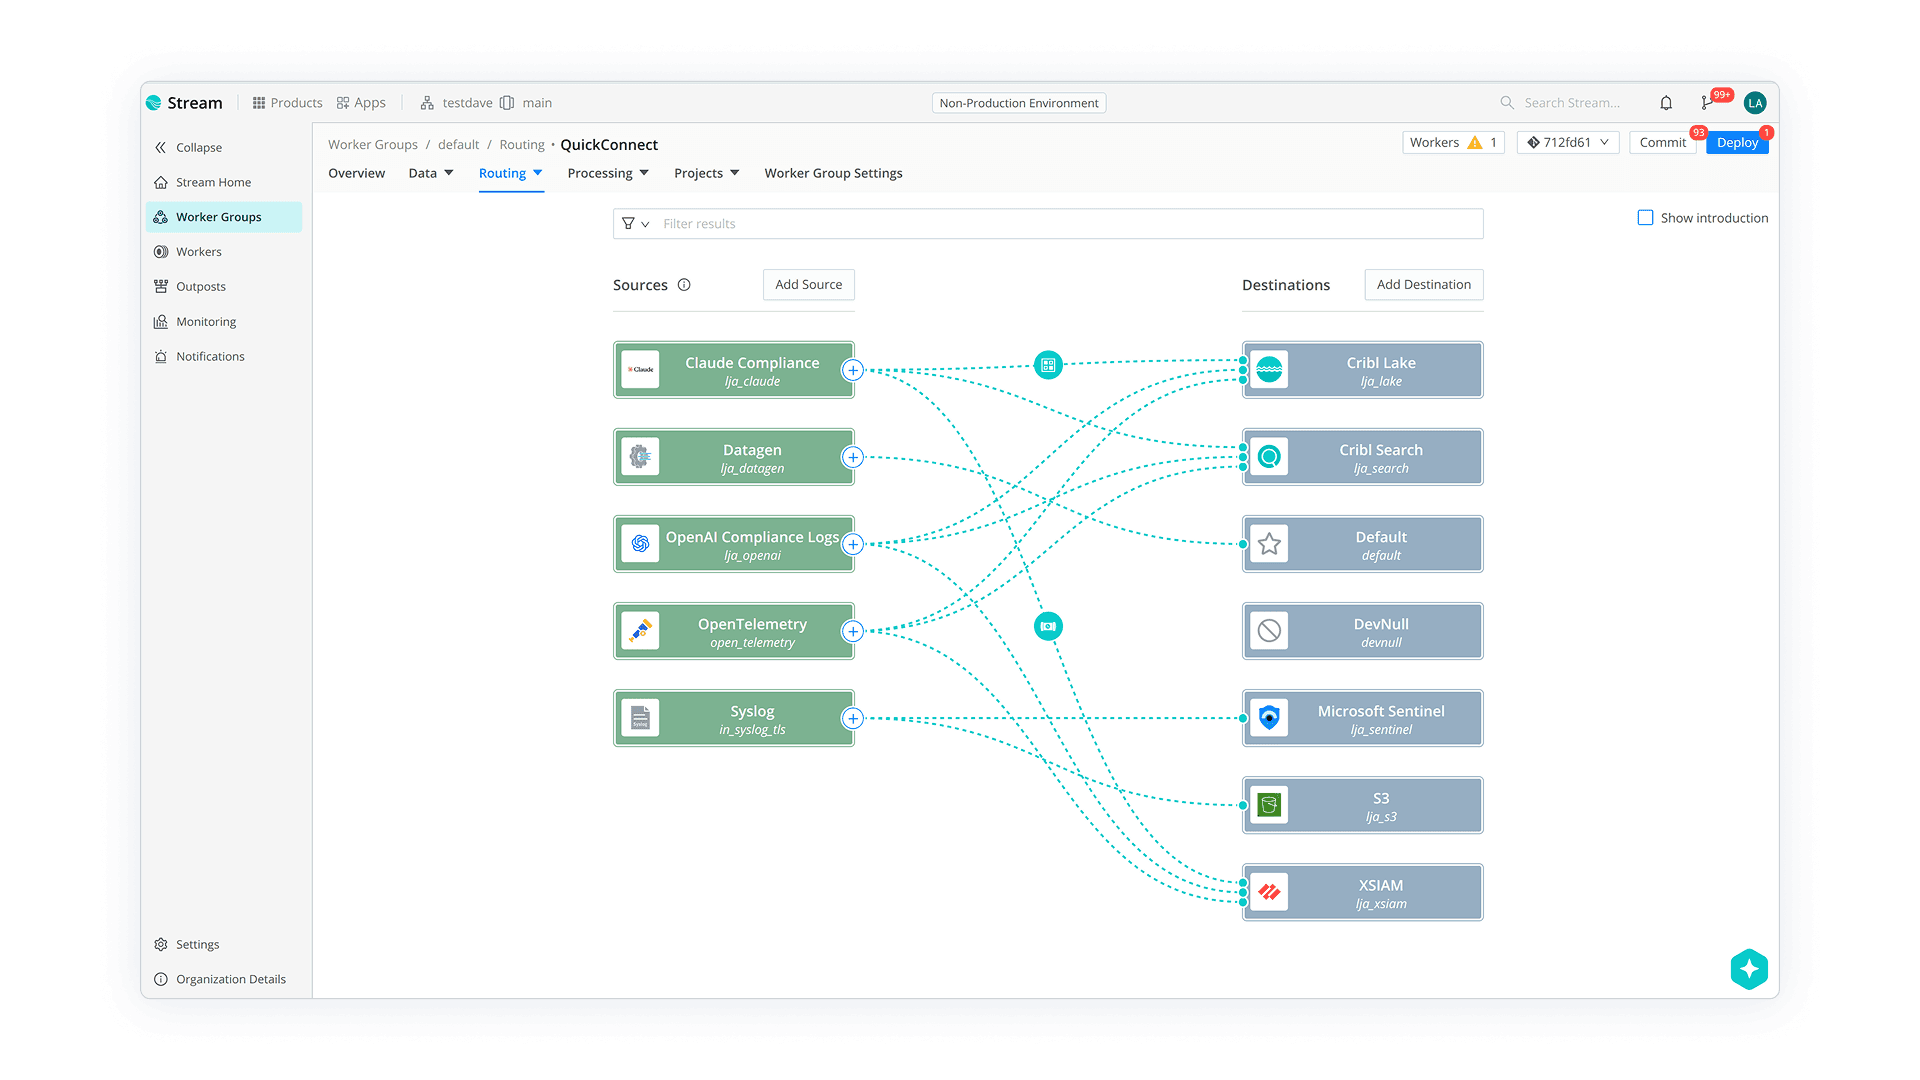This screenshot has width=1920, height=1080.
Task: Click the Cribl Lake destination icon
Action: click(x=1269, y=371)
